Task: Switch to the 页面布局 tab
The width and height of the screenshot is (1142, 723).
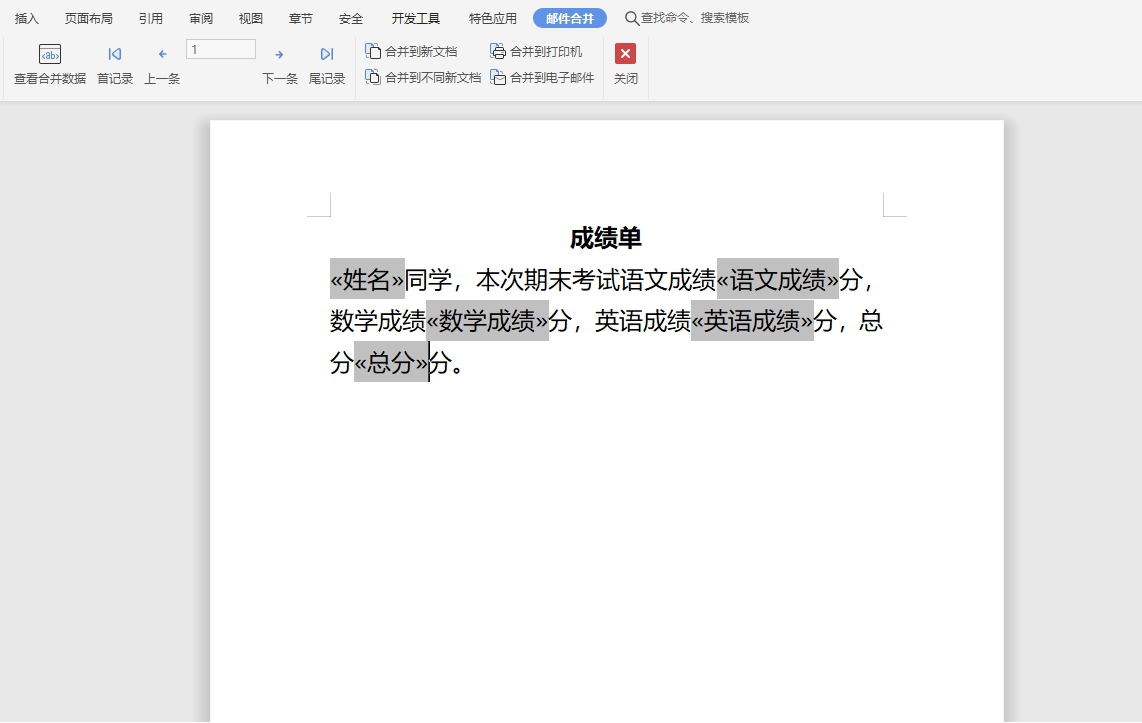Action: pyautogui.click(x=89, y=18)
